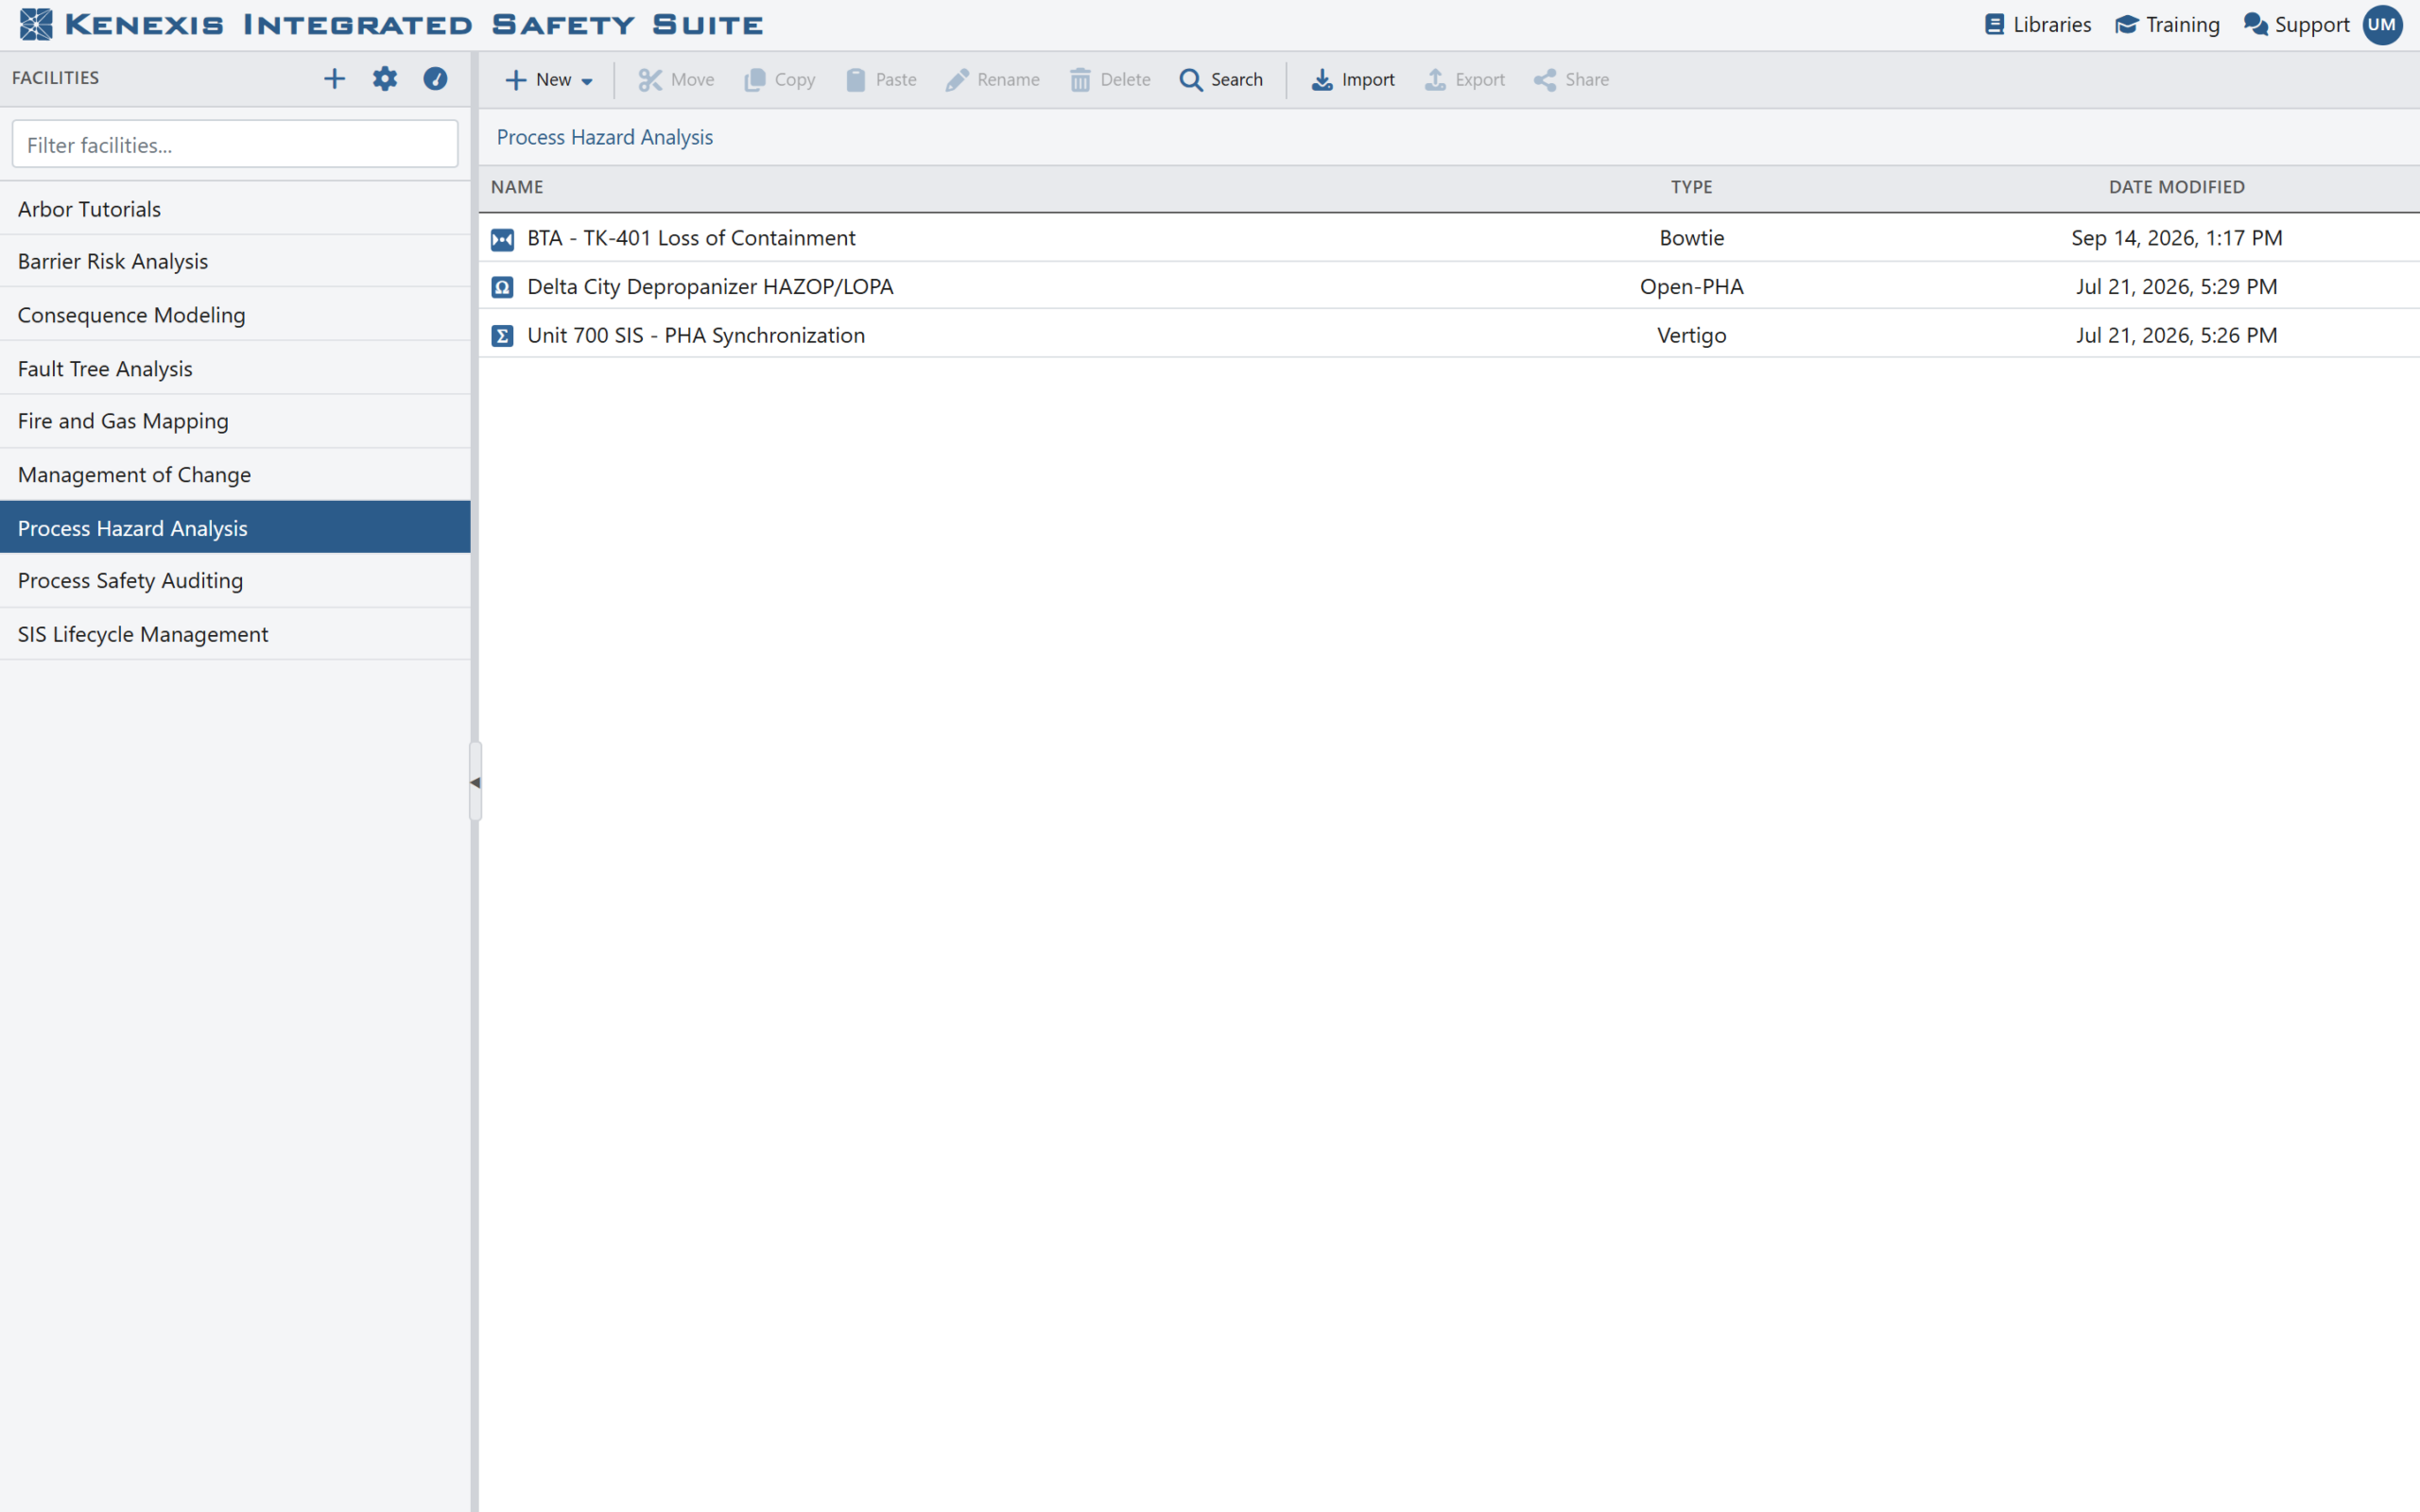The width and height of the screenshot is (2420, 1512).
Task: Click the Share toolbar button
Action: tap(1572, 80)
